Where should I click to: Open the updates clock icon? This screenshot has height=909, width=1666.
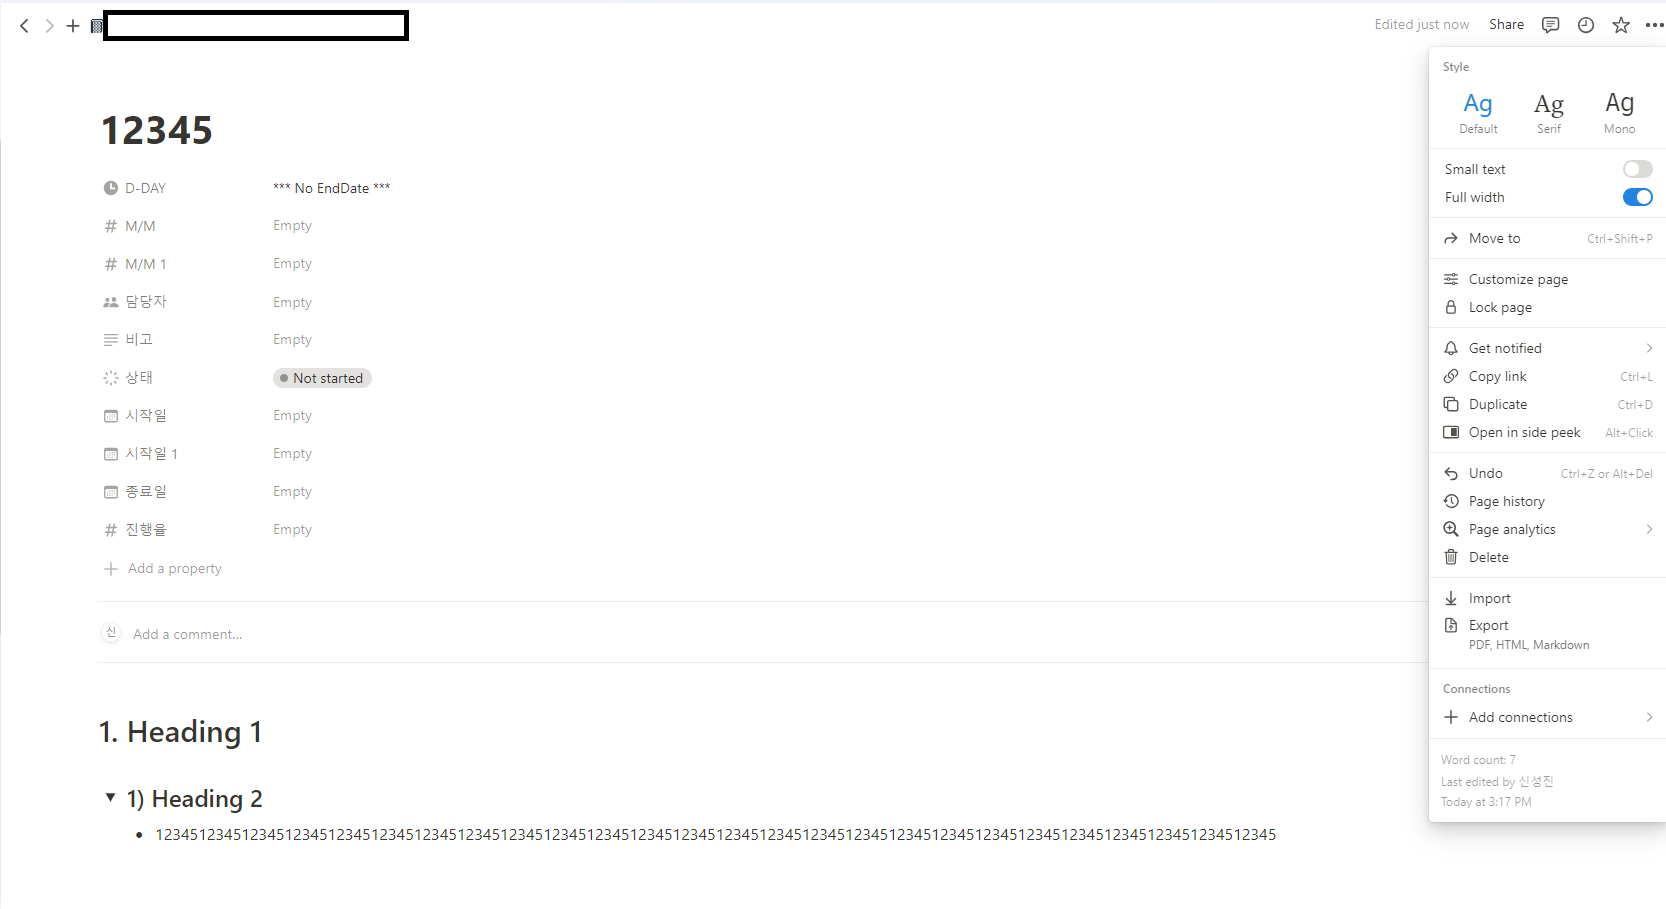pyautogui.click(x=1586, y=25)
